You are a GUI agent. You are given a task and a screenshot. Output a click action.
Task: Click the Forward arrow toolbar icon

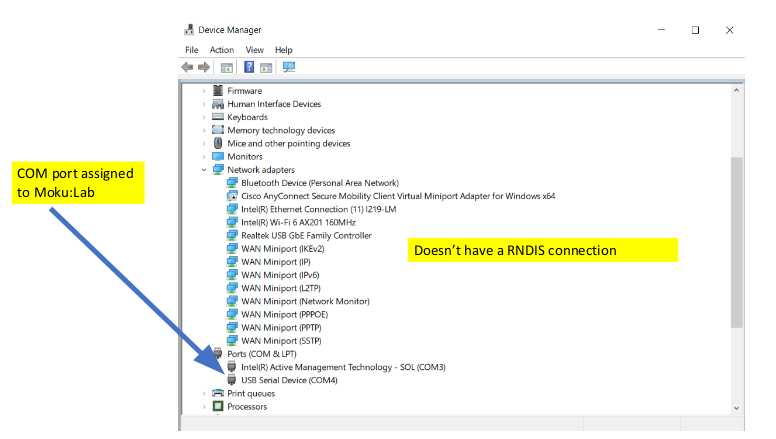pos(203,67)
